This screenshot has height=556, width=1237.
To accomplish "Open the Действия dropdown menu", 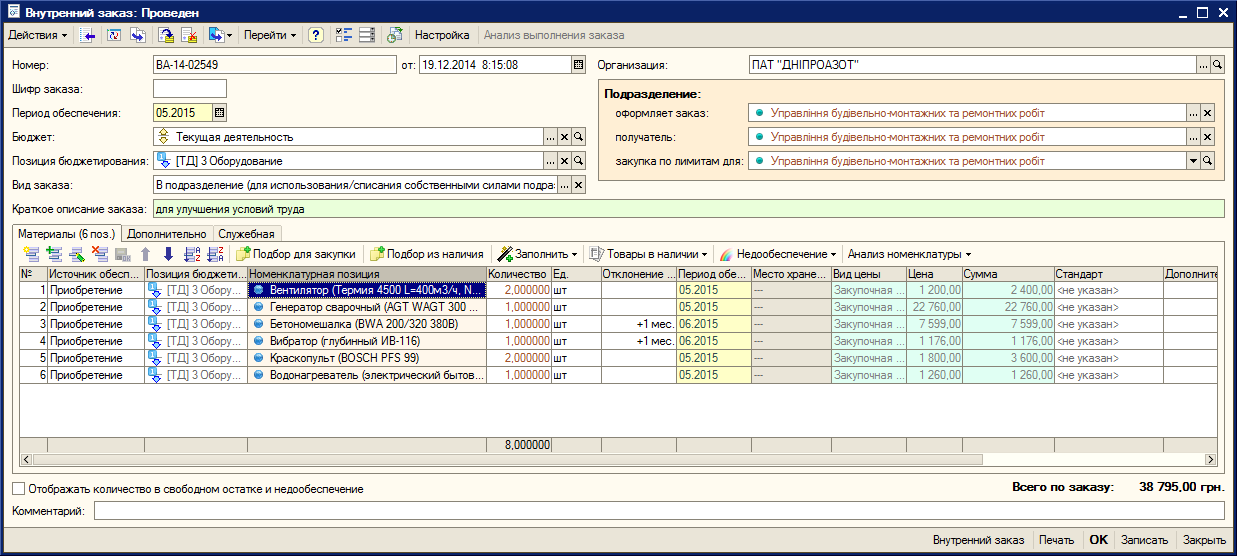I will 38,35.
